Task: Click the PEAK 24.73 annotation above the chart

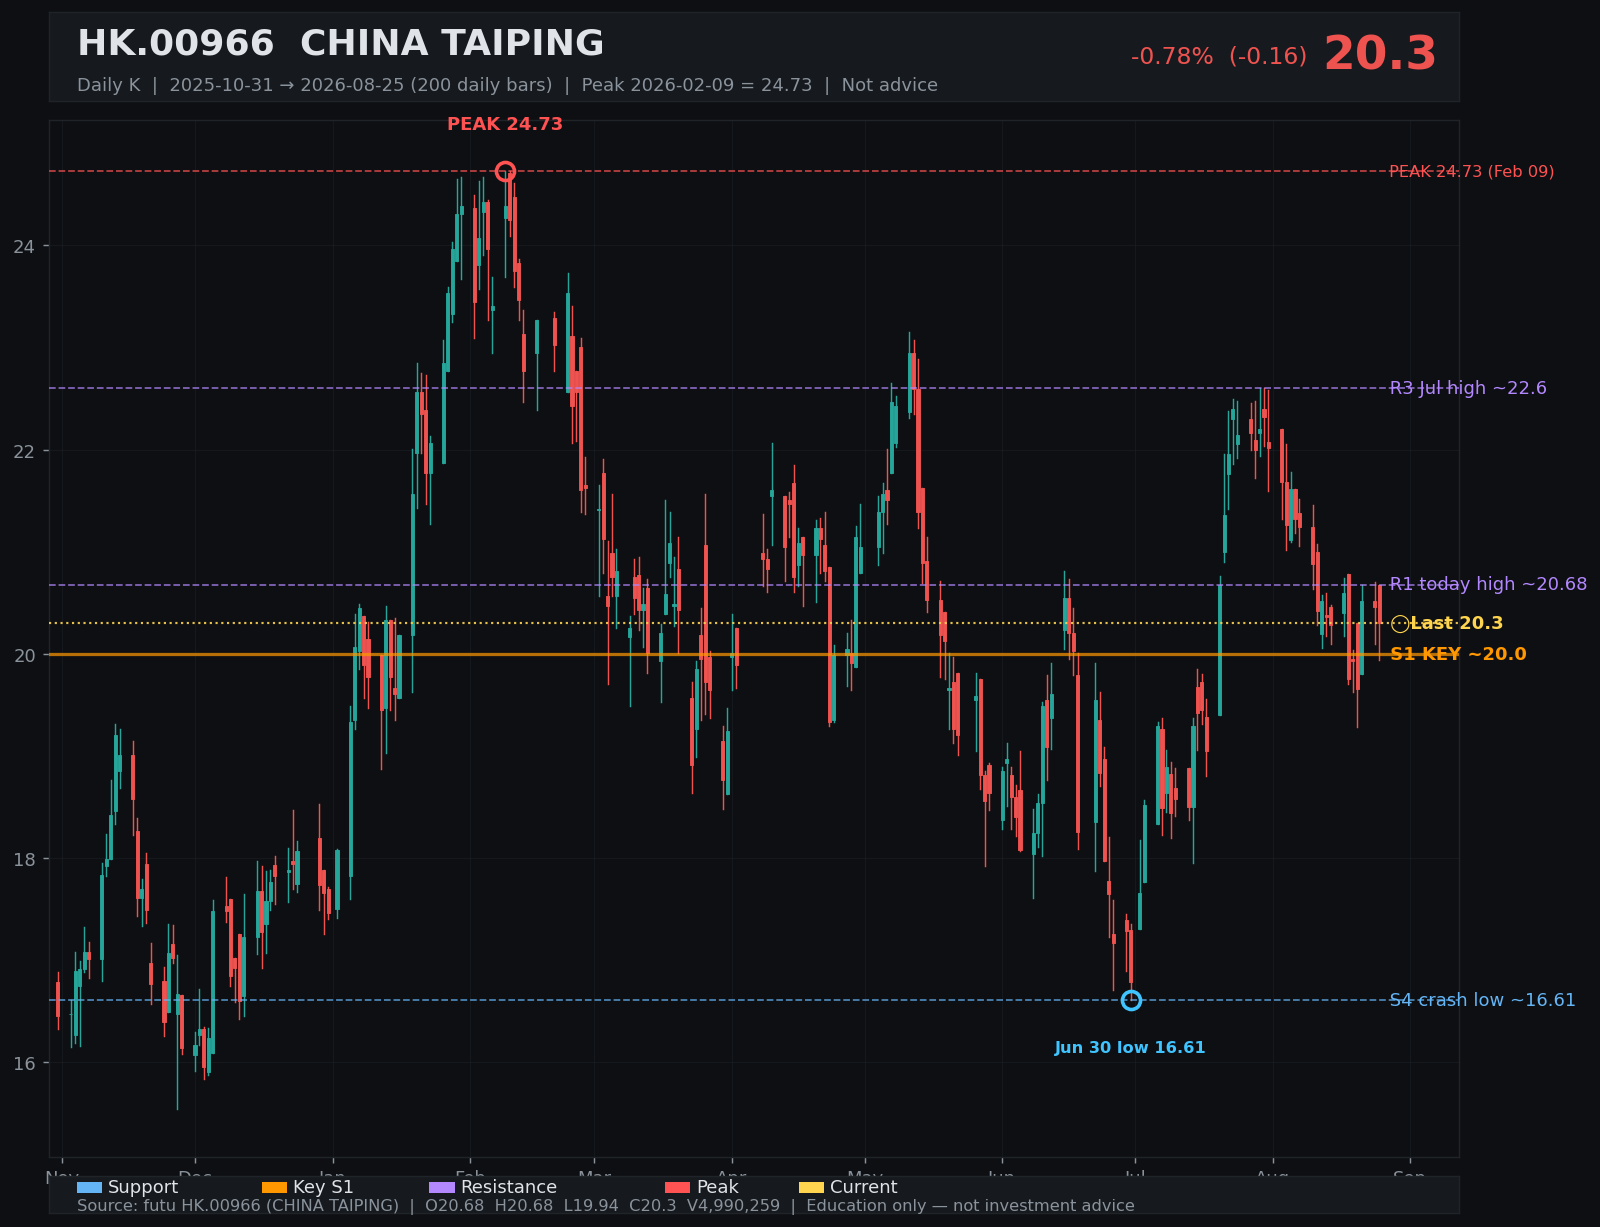Action: [505, 124]
